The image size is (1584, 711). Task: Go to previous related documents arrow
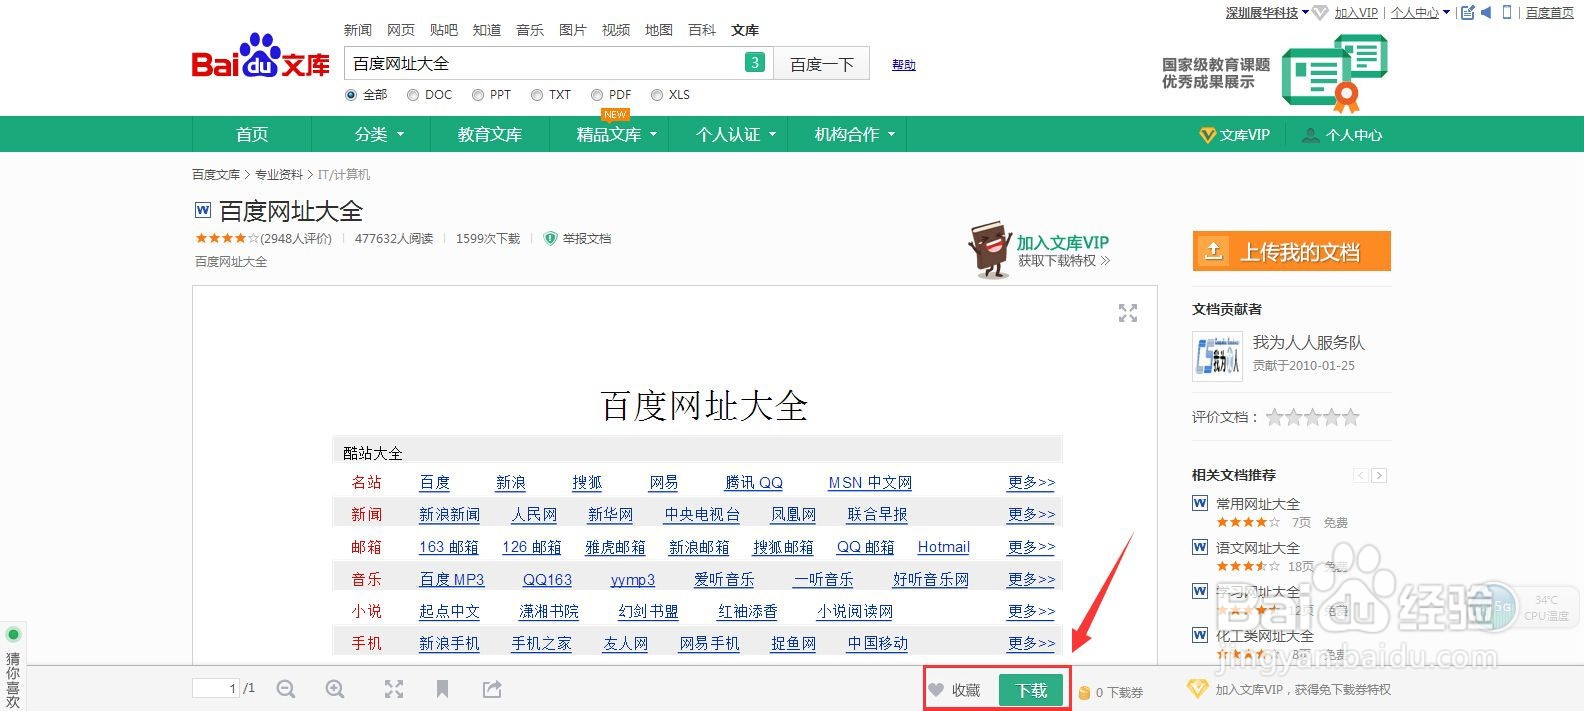pyautogui.click(x=1360, y=475)
